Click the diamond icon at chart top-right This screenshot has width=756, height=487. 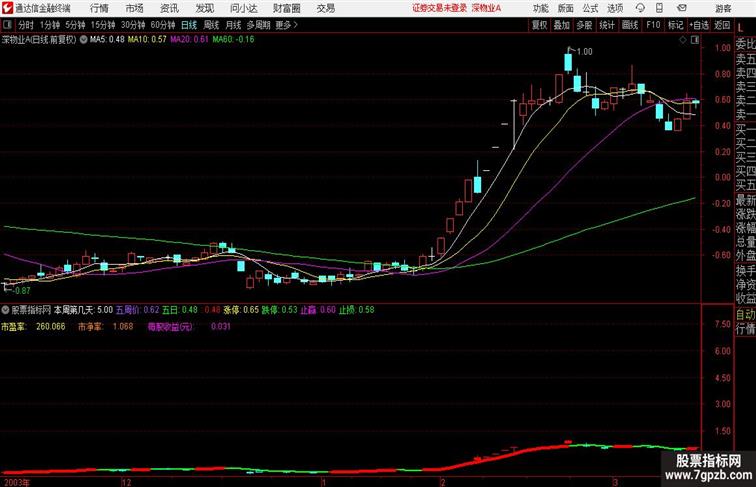pyautogui.click(x=683, y=40)
